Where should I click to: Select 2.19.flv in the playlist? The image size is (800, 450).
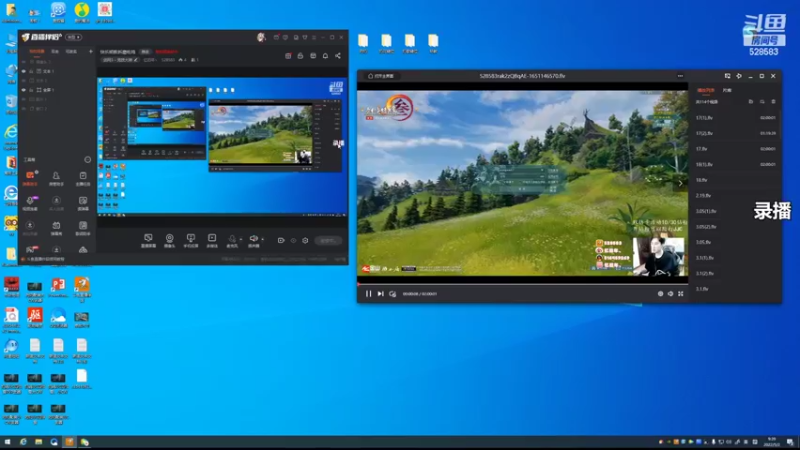(735, 195)
